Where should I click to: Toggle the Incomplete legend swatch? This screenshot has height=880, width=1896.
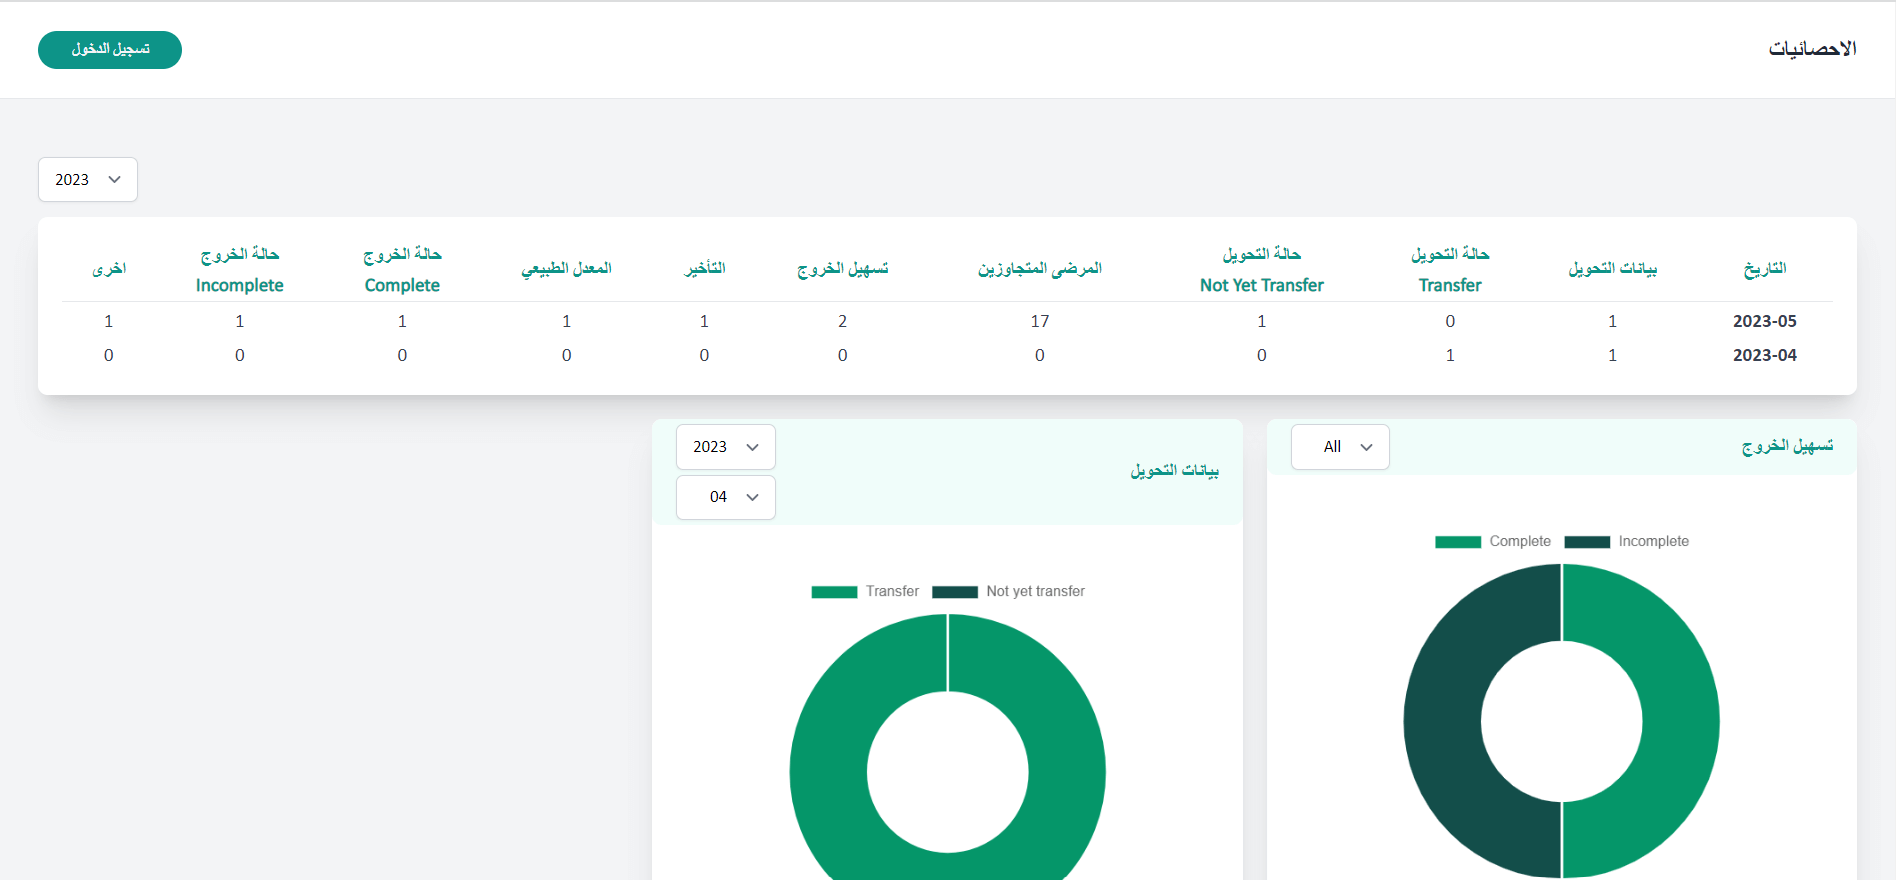coord(1587,542)
